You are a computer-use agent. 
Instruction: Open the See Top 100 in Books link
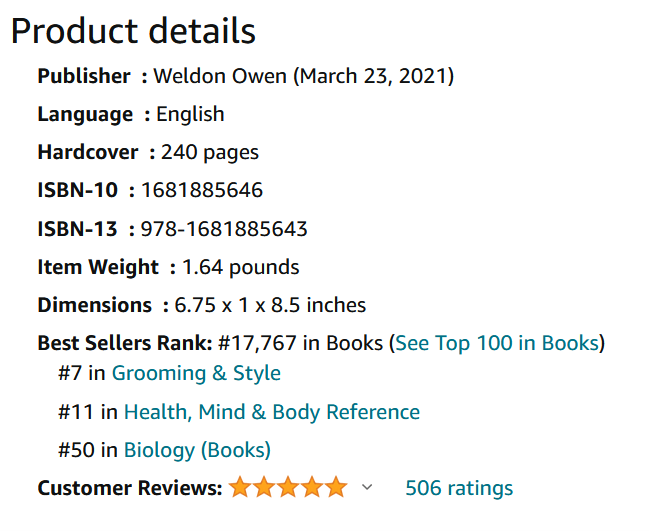coord(497,343)
